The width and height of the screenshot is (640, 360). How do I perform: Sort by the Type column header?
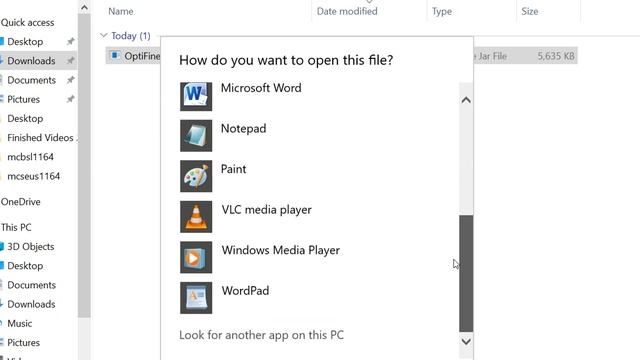[x=442, y=11]
